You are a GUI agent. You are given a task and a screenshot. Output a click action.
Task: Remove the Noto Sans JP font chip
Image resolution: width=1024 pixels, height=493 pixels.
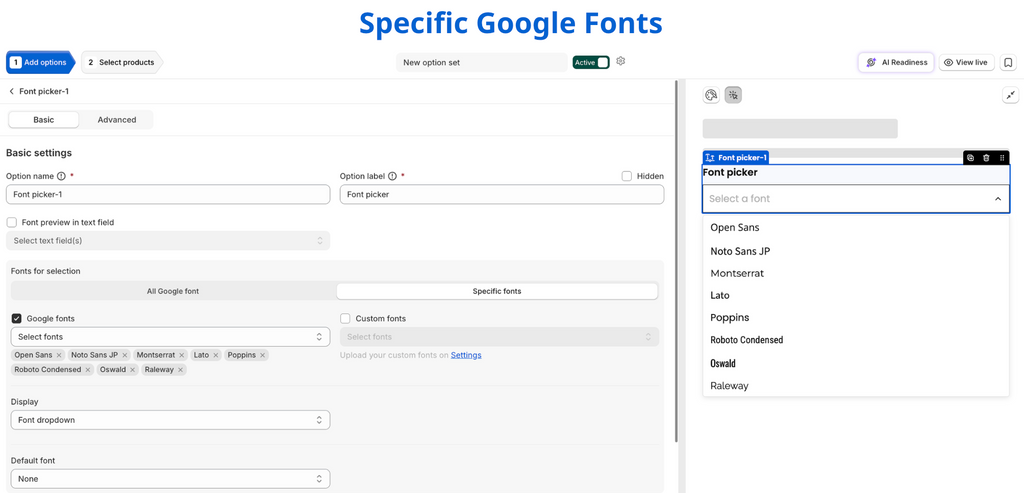pyautogui.click(x=125, y=355)
